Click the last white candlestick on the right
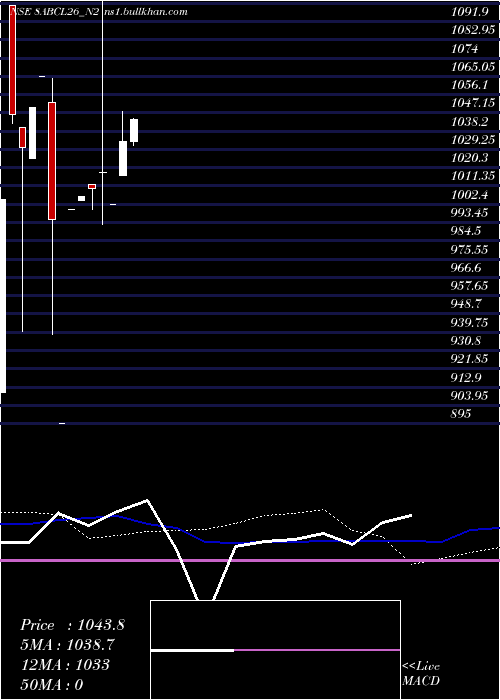 tap(134, 130)
